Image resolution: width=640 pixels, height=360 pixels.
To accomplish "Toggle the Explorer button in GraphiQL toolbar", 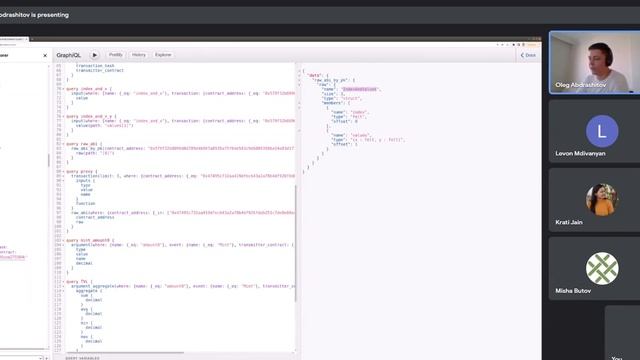I will pyautogui.click(x=163, y=55).
